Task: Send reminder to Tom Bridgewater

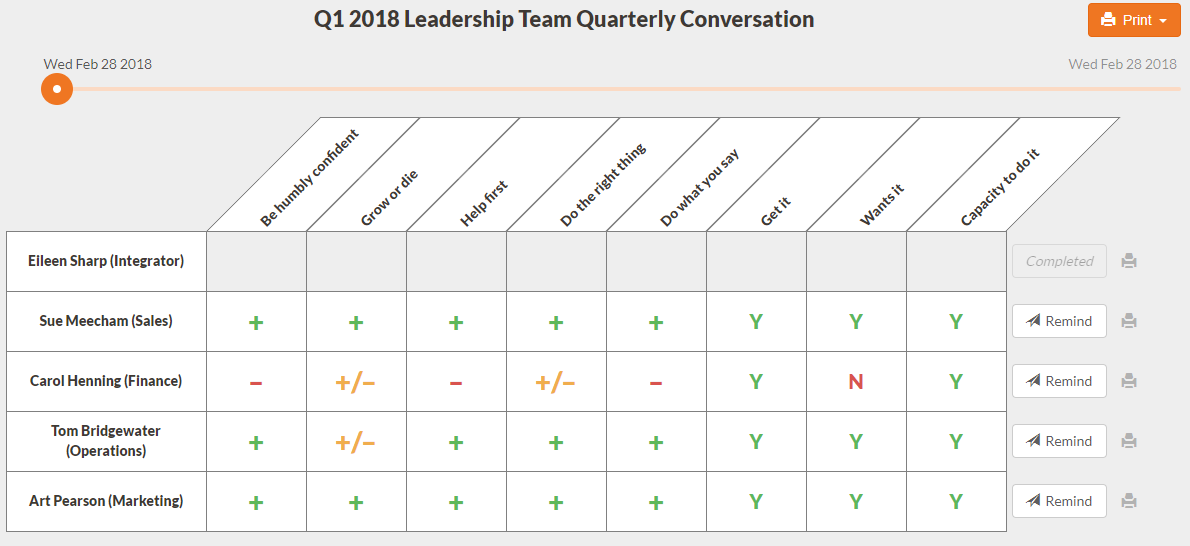Action: pos(1059,441)
